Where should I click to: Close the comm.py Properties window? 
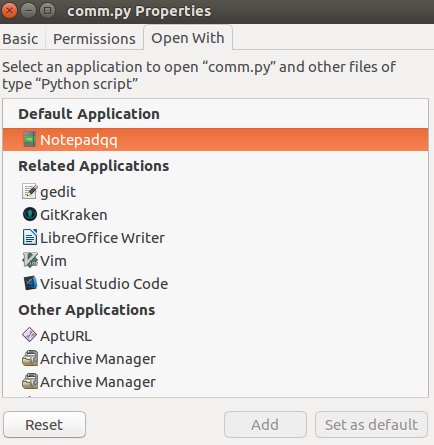9,11
